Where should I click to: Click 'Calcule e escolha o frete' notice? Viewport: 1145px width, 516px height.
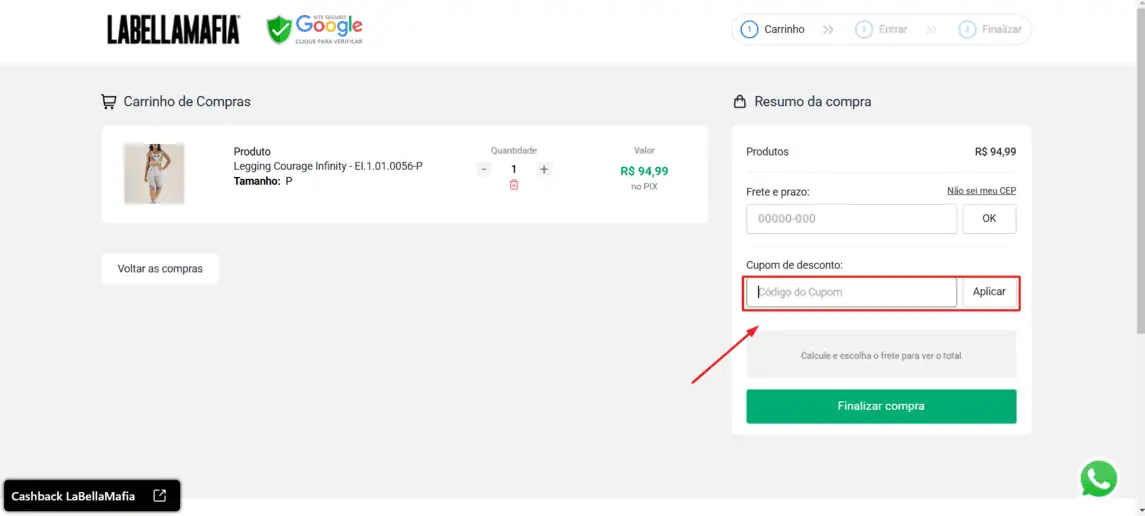881,354
